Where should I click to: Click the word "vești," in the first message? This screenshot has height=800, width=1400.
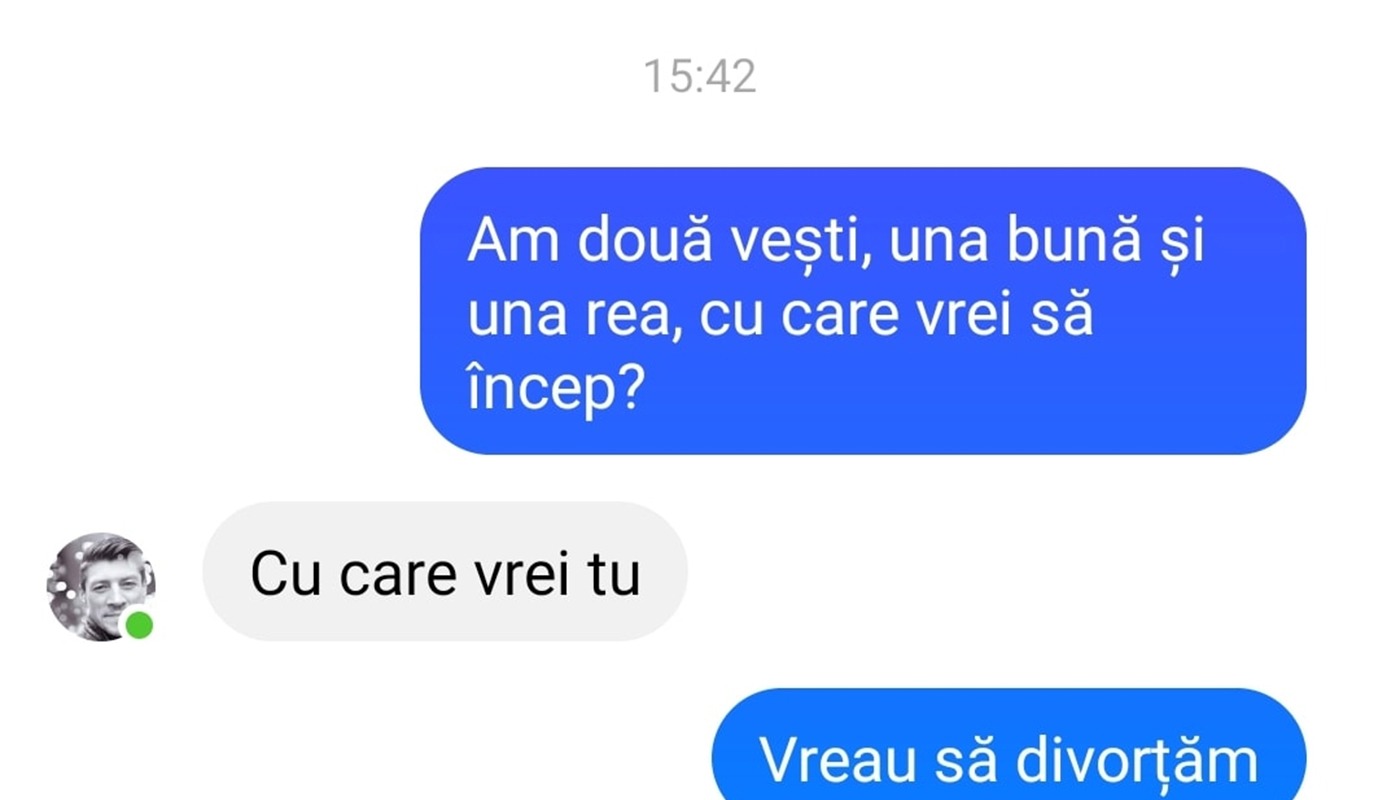coord(797,243)
